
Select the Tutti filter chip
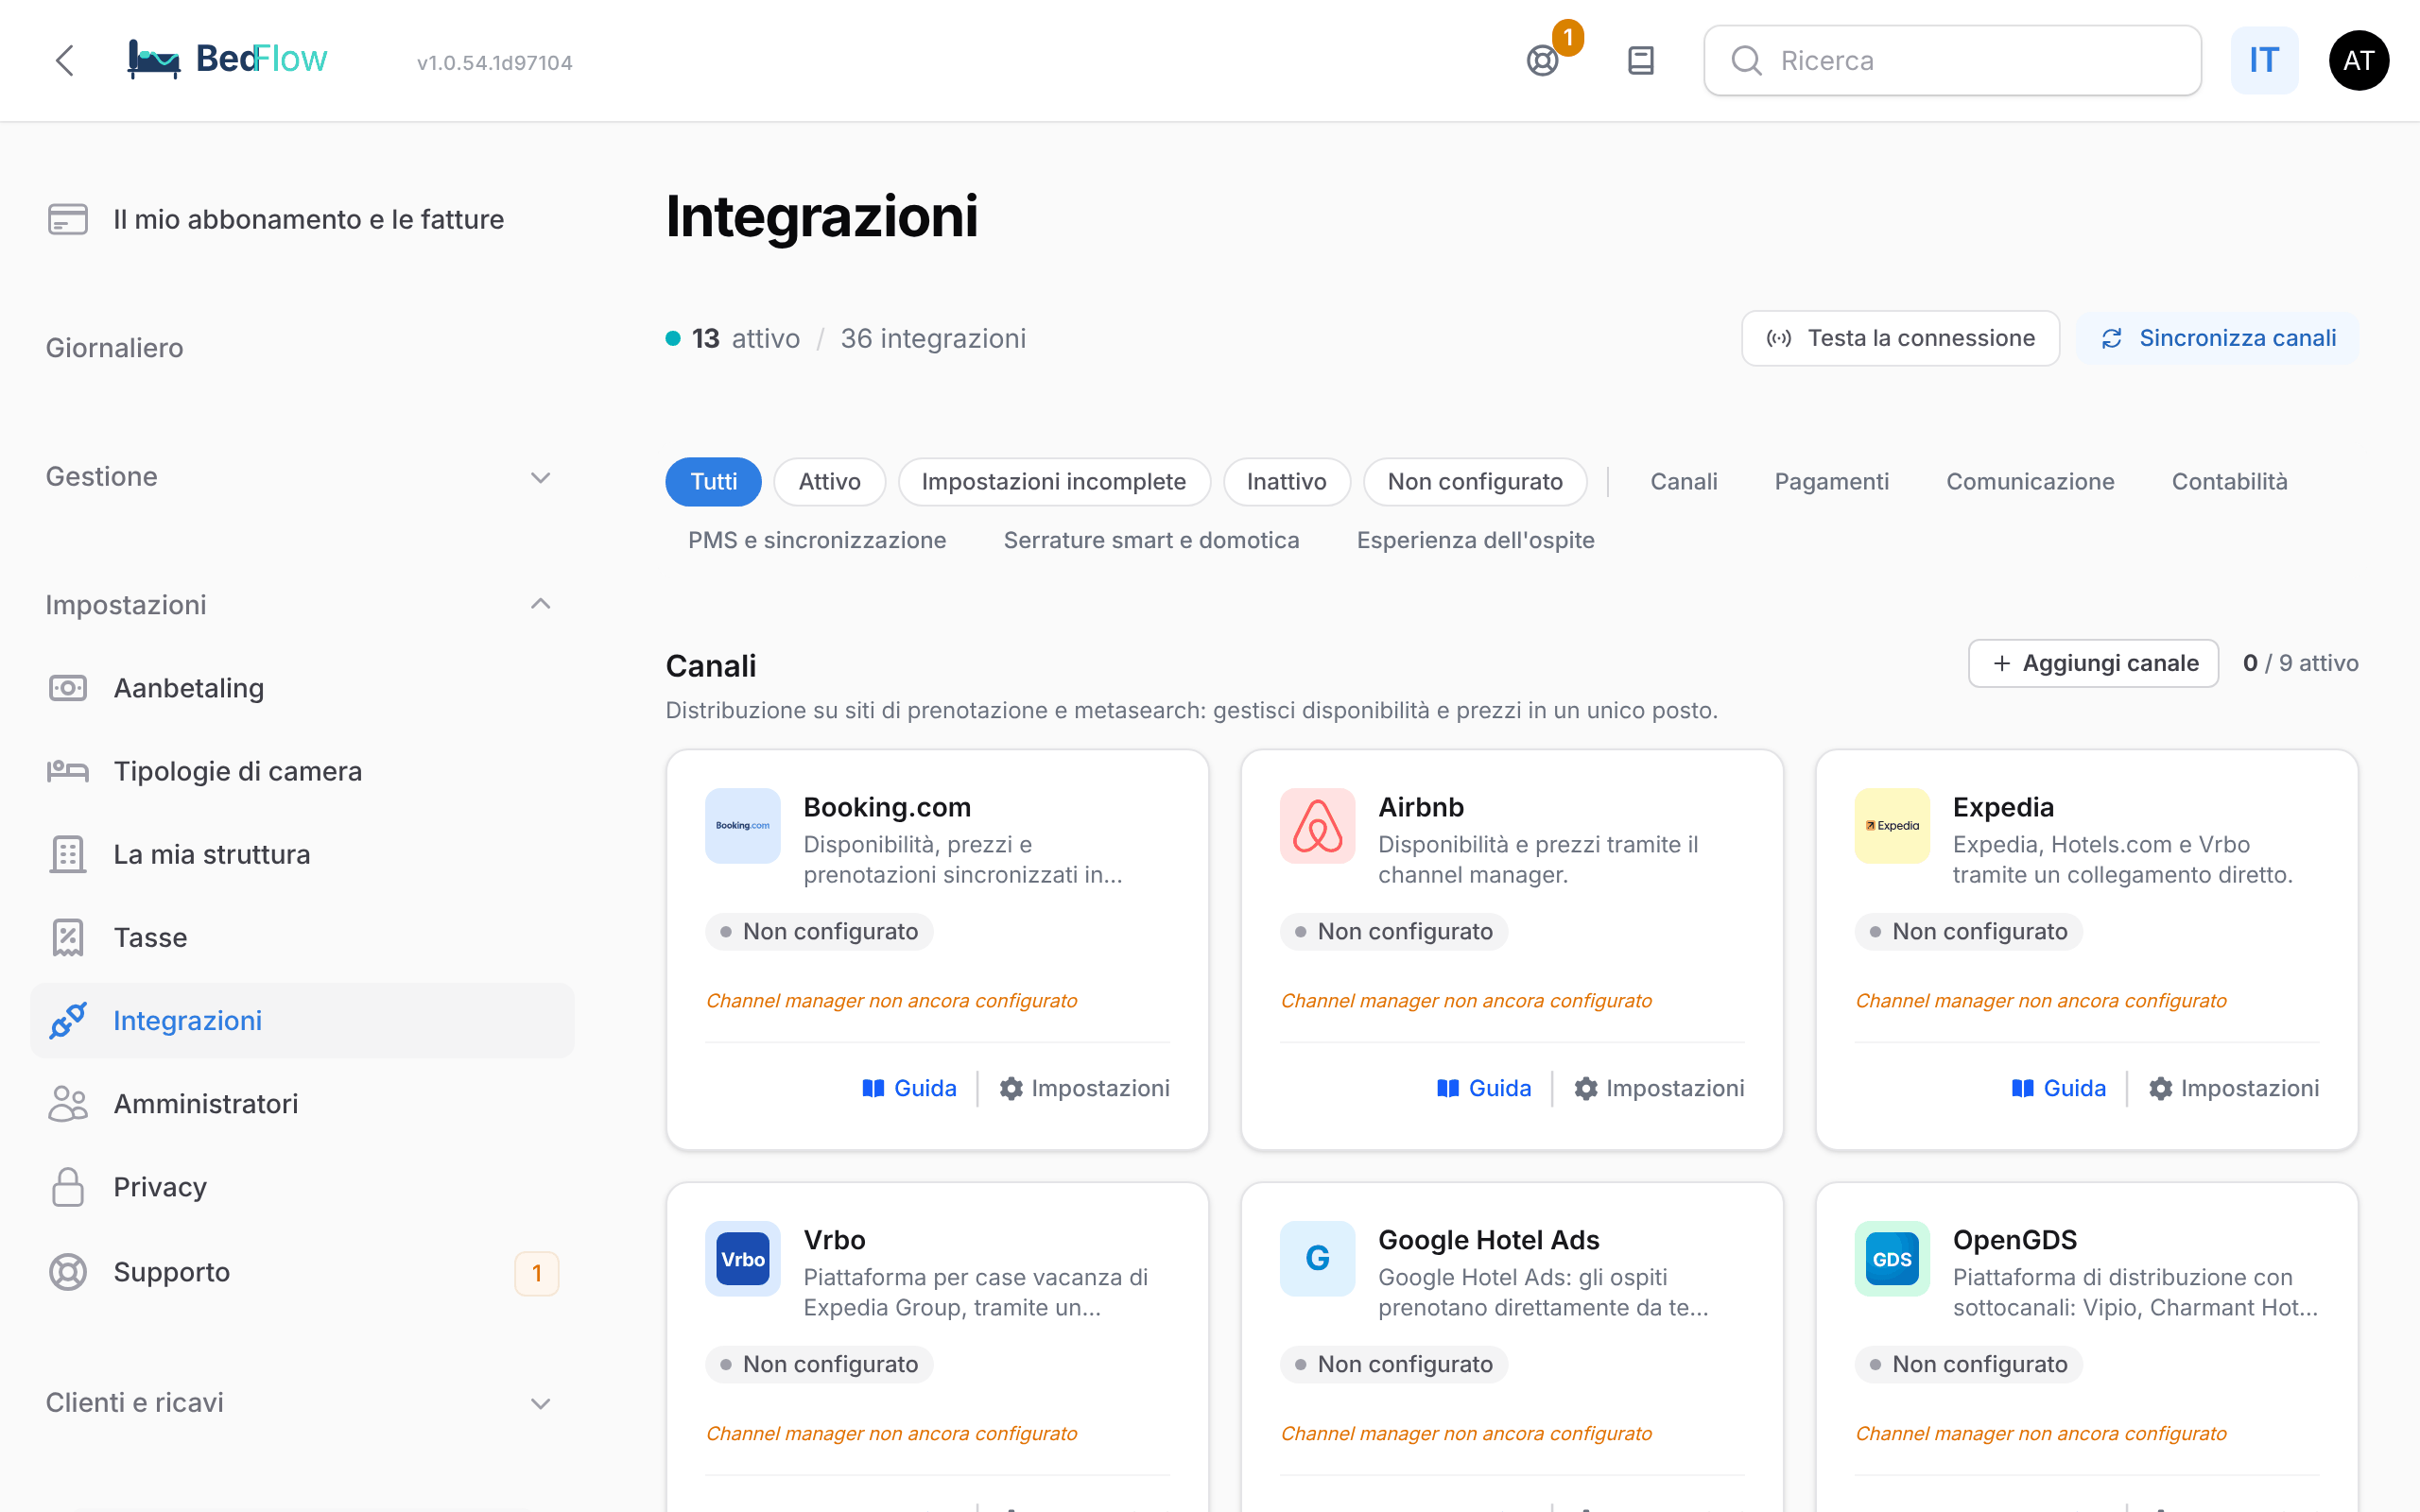pos(713,482)
